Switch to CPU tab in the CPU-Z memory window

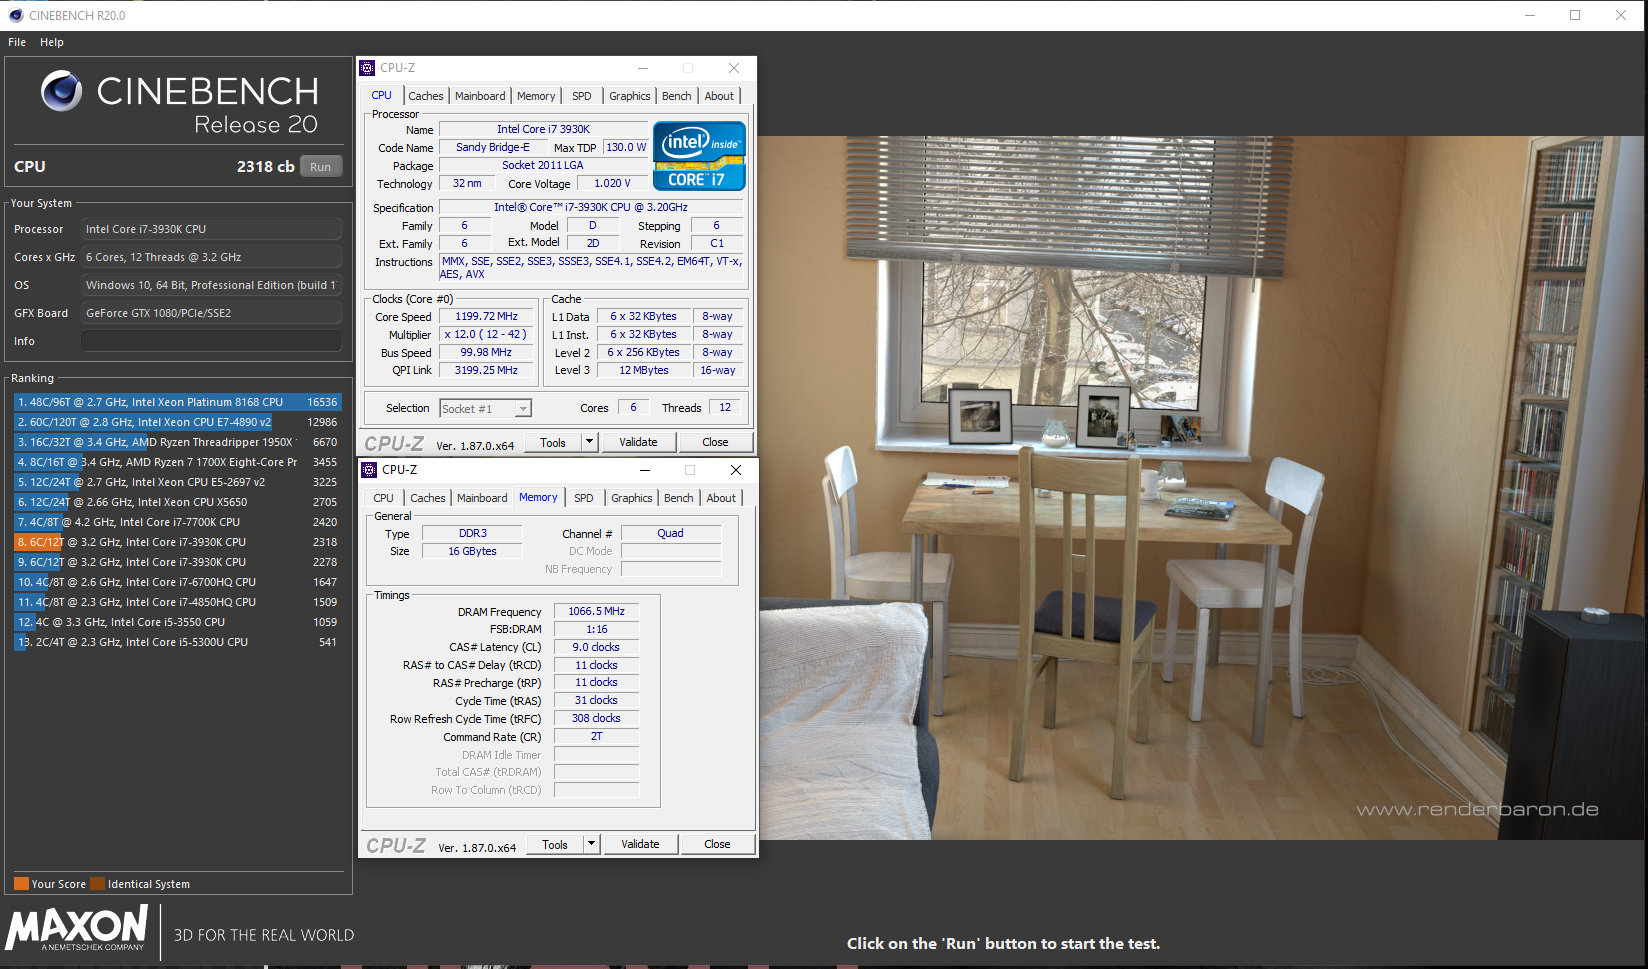click(384, 498)
